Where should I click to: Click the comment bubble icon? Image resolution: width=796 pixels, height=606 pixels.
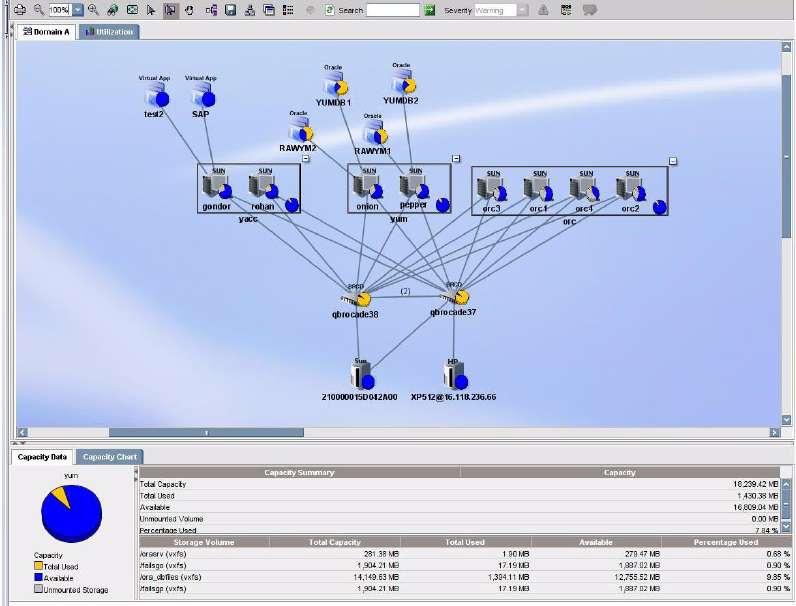(x=589, y=10)
